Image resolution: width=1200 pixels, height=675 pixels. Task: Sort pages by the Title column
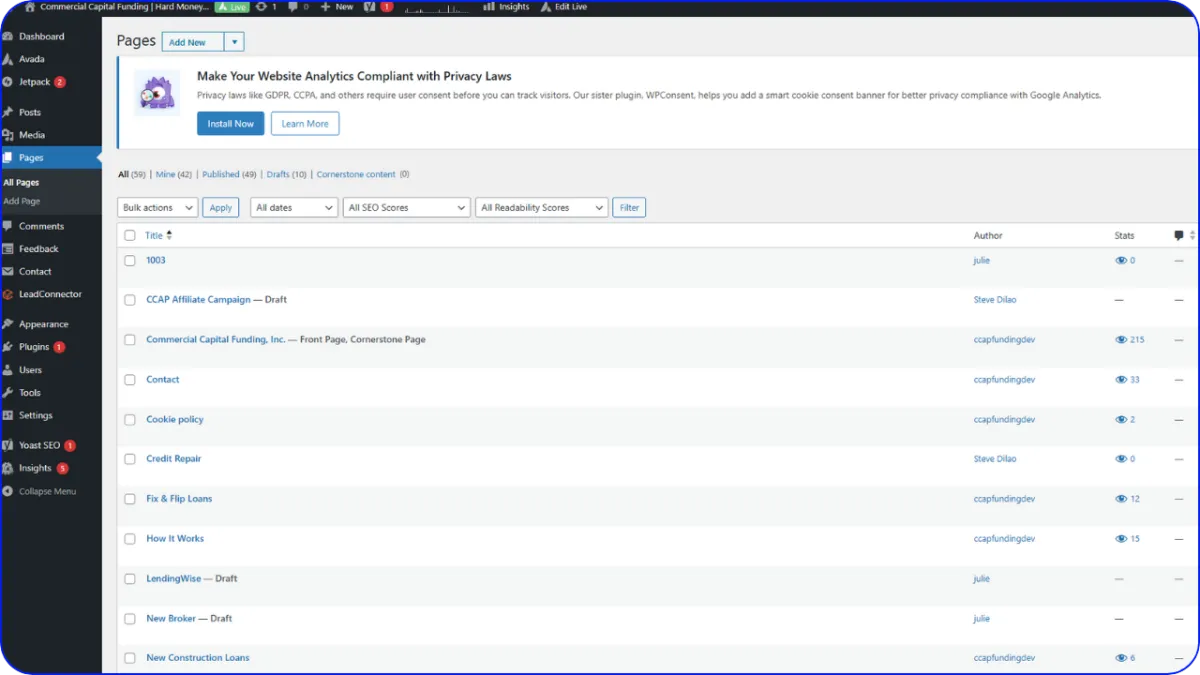(x=158, y=236)
